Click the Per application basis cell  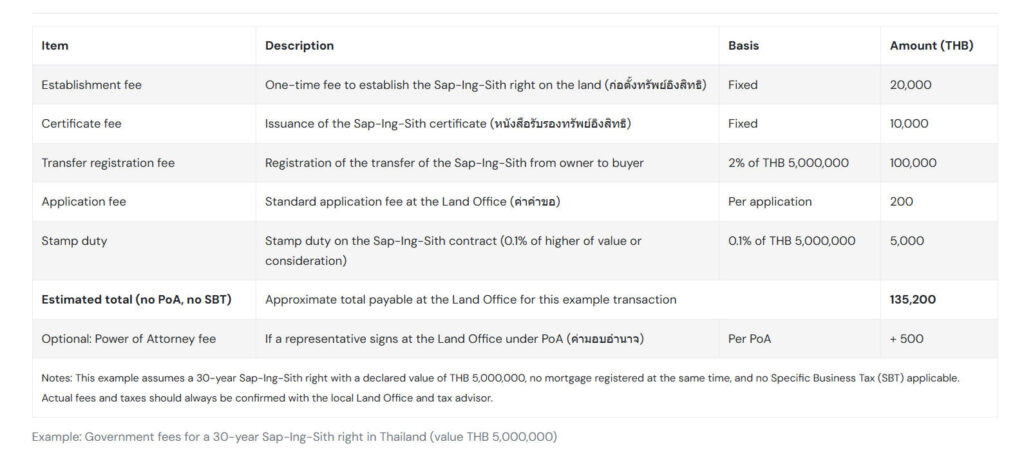pyautogui.click(x=769, y=202)
